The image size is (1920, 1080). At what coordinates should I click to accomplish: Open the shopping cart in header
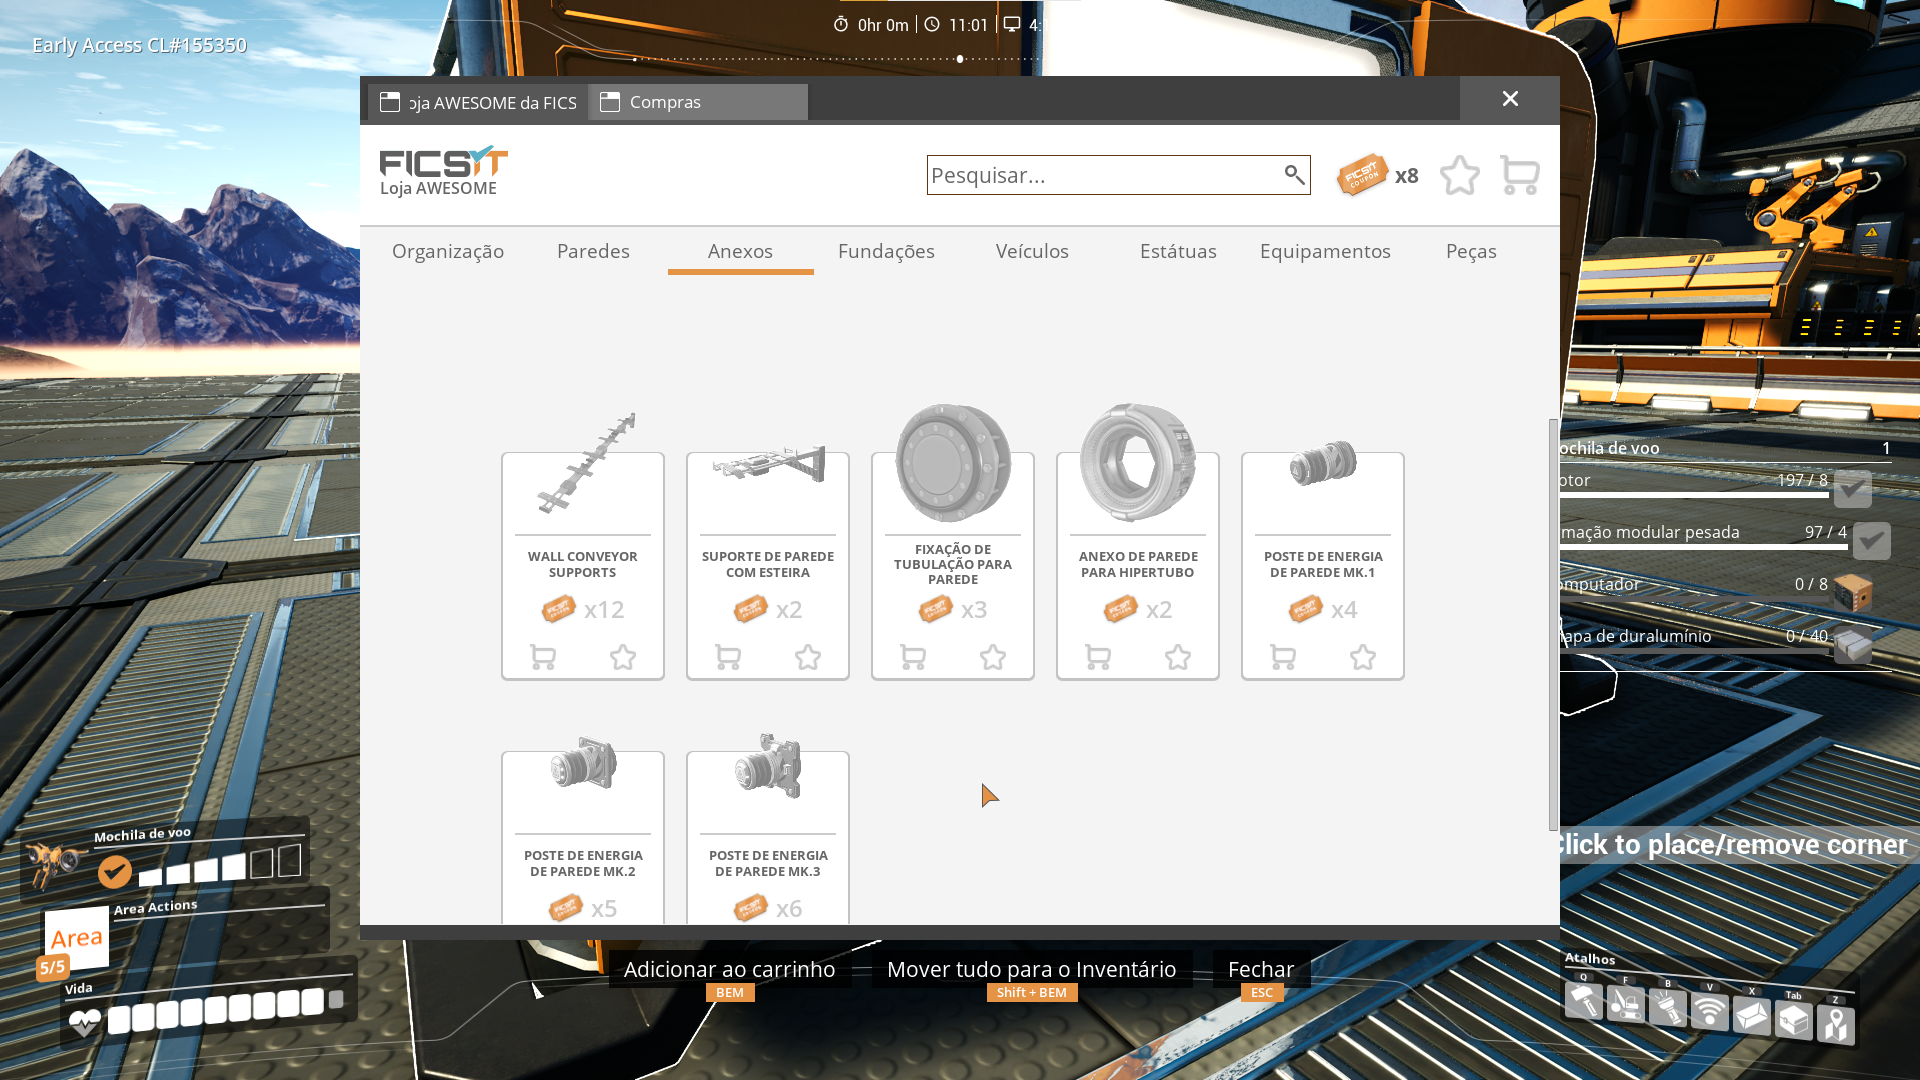[x=1519, y=175]
